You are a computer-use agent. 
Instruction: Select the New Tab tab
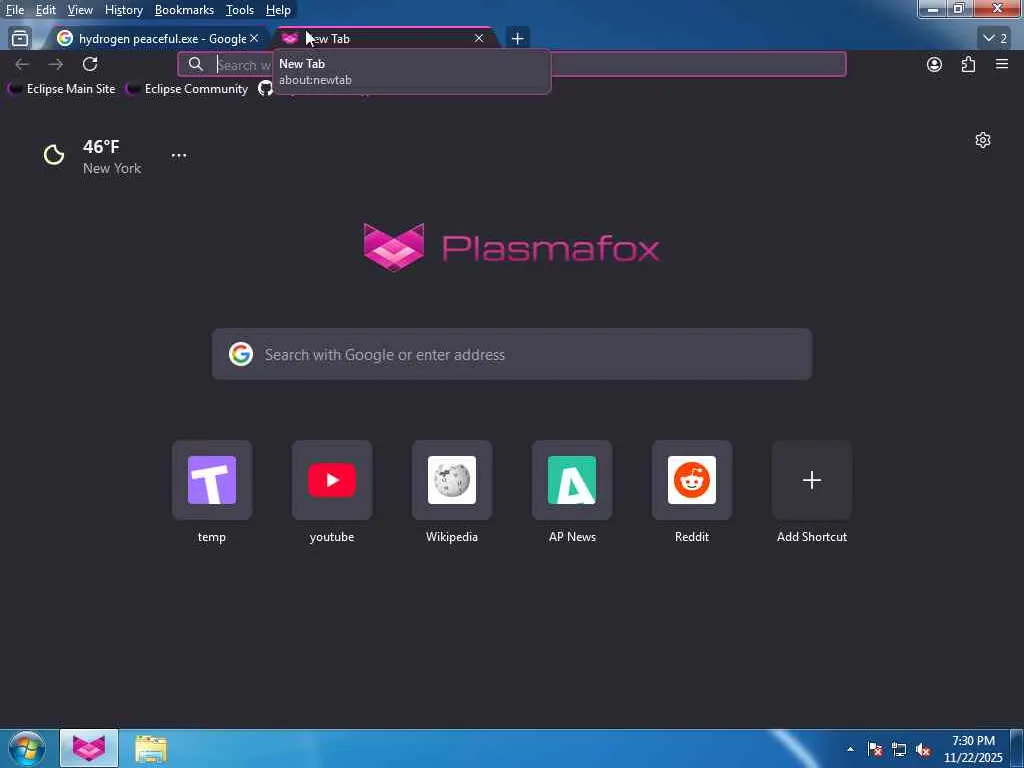pos(385,39)
